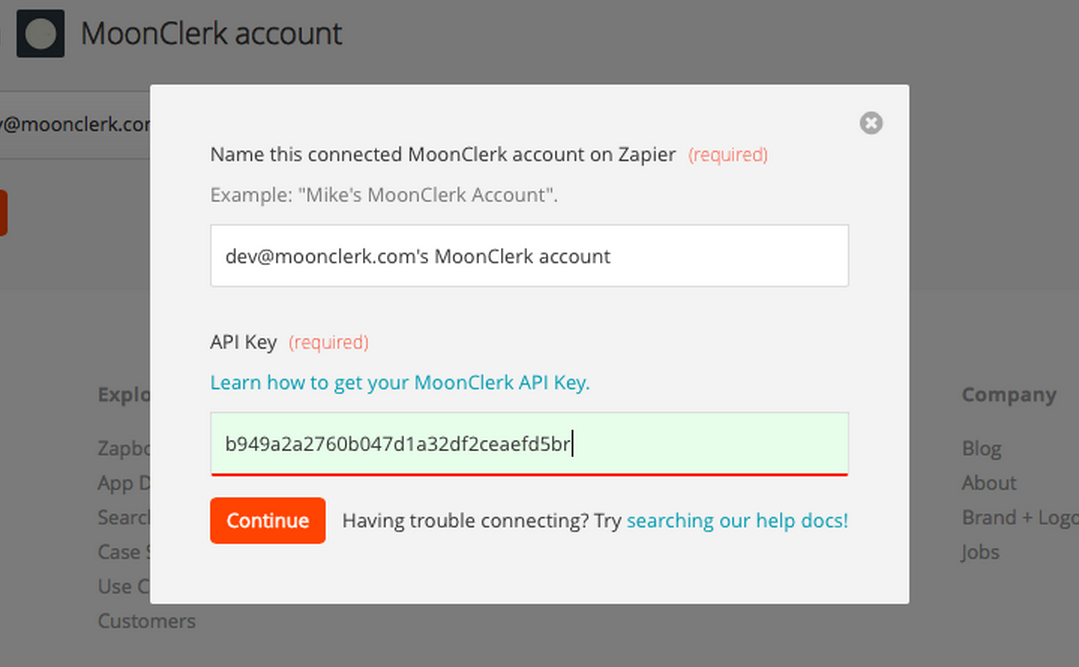Open the partially hidden Search footer link
Viewport: 1079px width, 667px height.
pyautogui.click(x=124, y=517)
